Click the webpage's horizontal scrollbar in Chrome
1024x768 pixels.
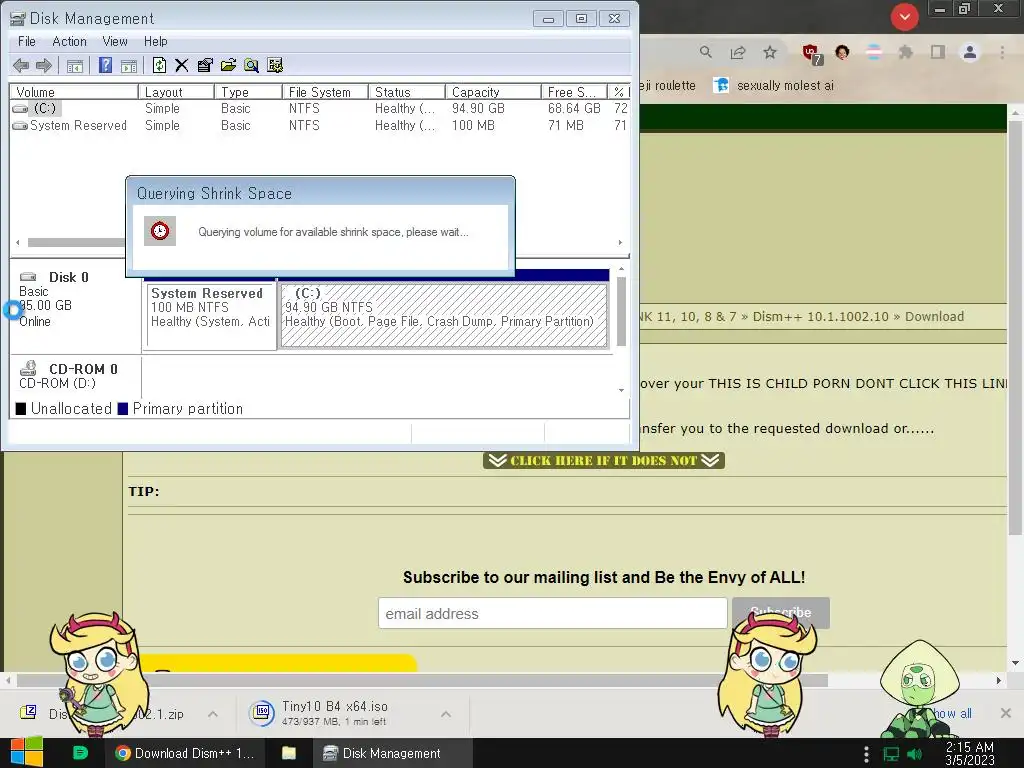pos(422,680)
